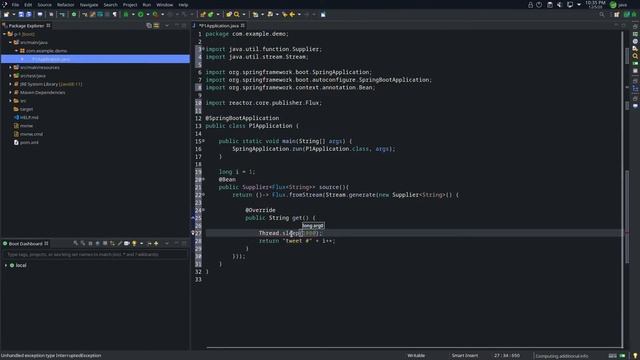Toggle Link with Editor in Package Explorer

156,26
